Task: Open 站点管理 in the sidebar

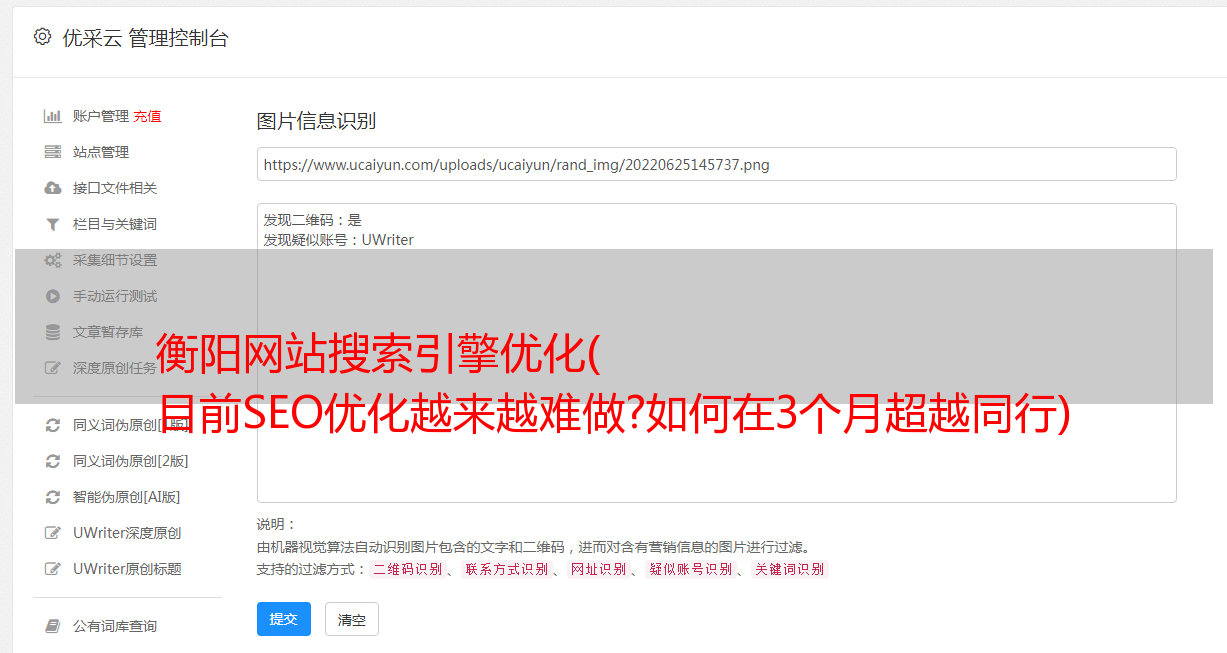Action: 101,152
